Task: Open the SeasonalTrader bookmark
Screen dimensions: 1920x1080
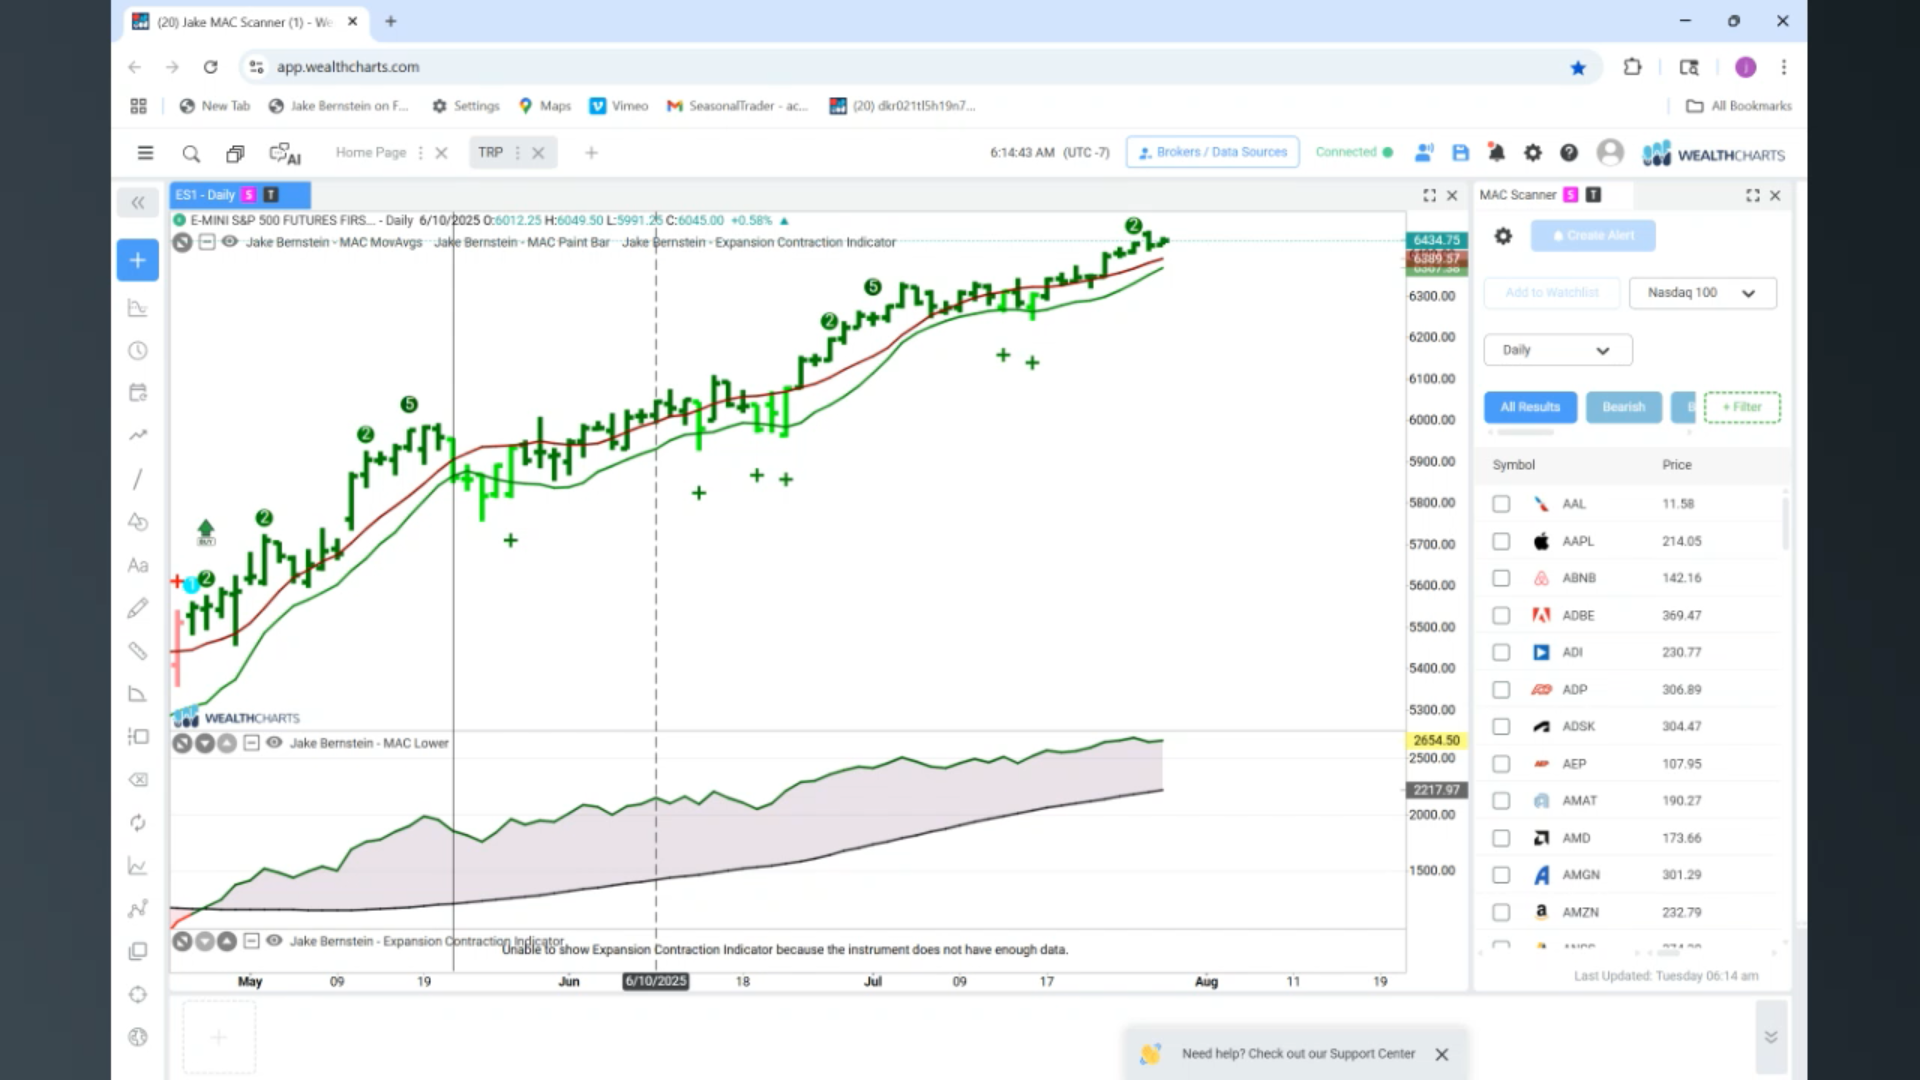Action: [737, 106]
